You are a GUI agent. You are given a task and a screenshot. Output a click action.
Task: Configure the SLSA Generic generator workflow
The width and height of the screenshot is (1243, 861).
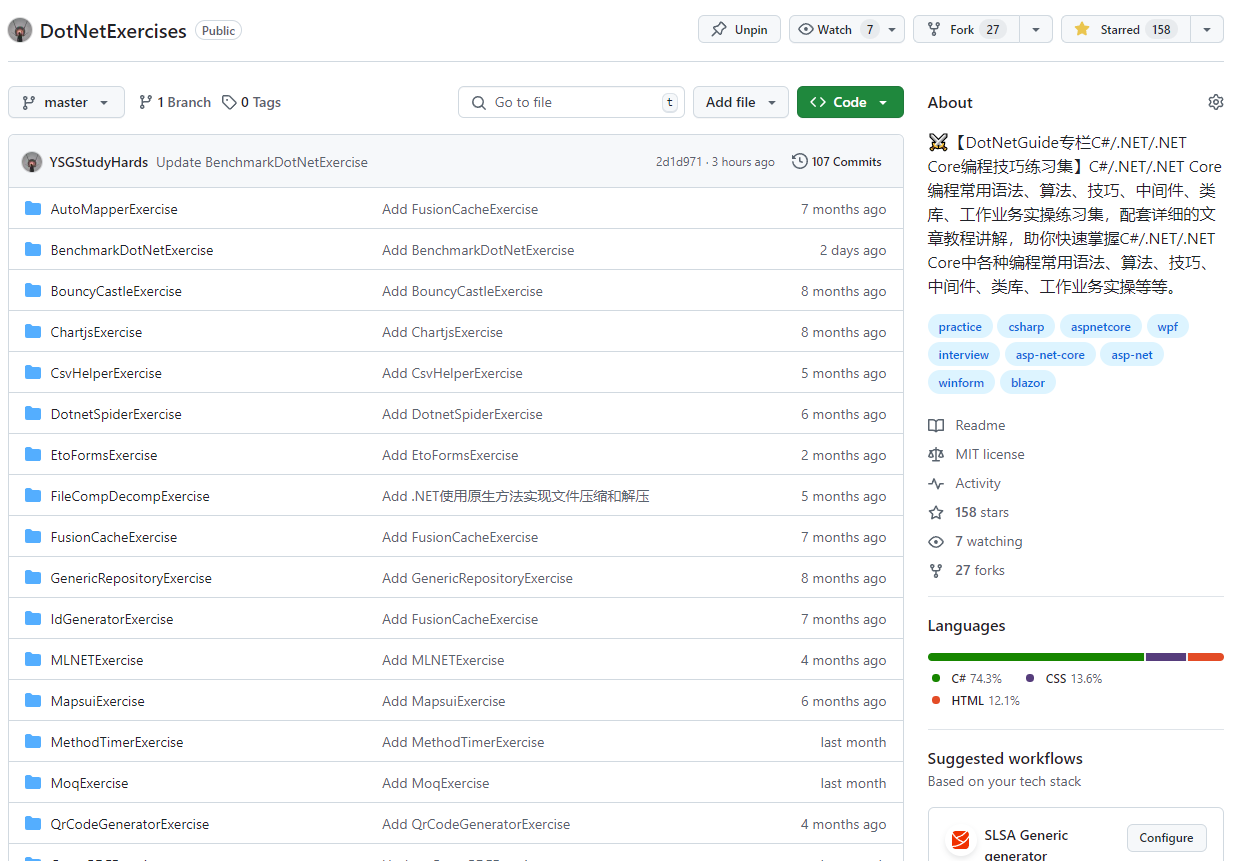coord(1166,838)
